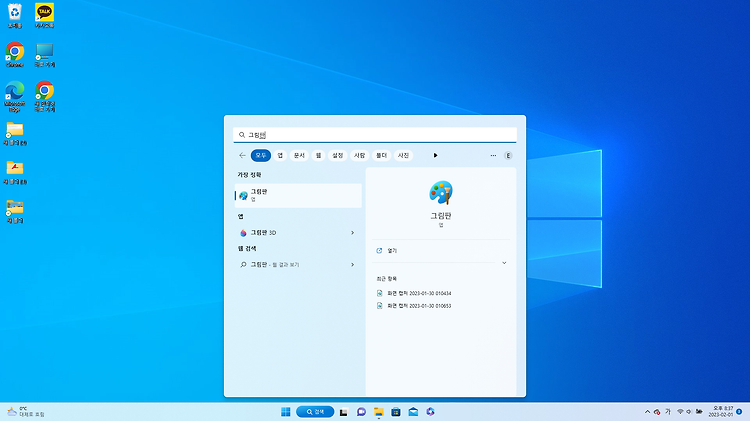Open the KakaoTalk desktop shortcut
The height and width of the screenshot is (421, 750).
(44, 15)
